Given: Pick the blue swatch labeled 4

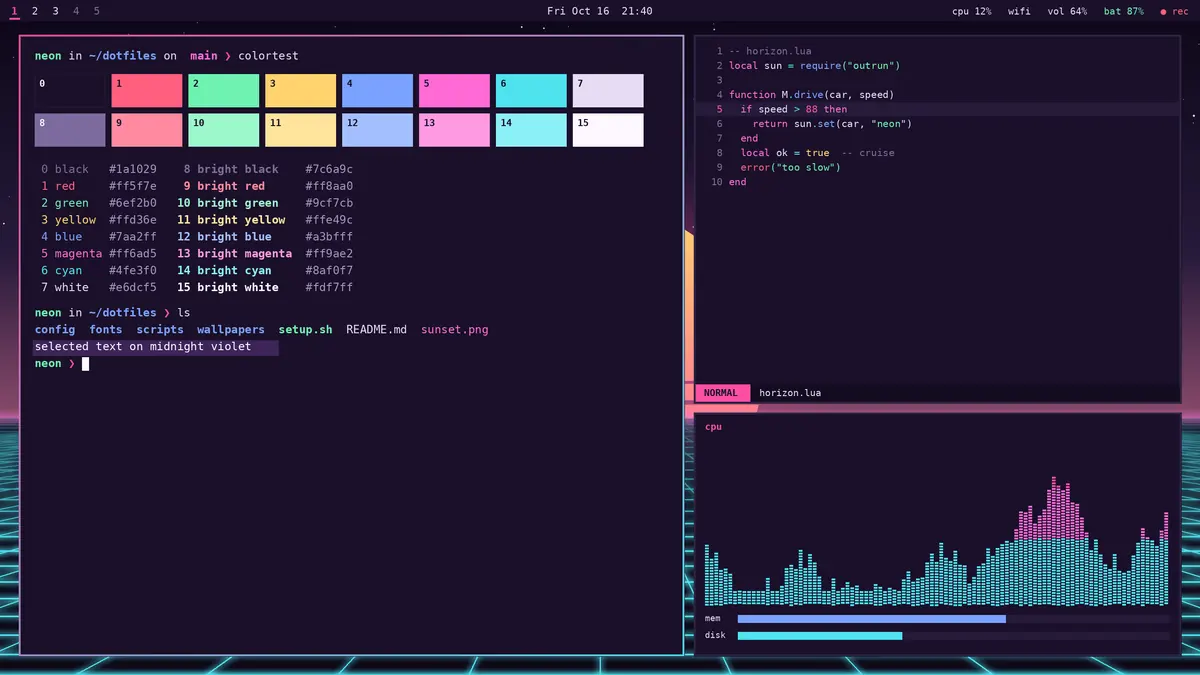Looking at the screenshot, I should (377, 91).
